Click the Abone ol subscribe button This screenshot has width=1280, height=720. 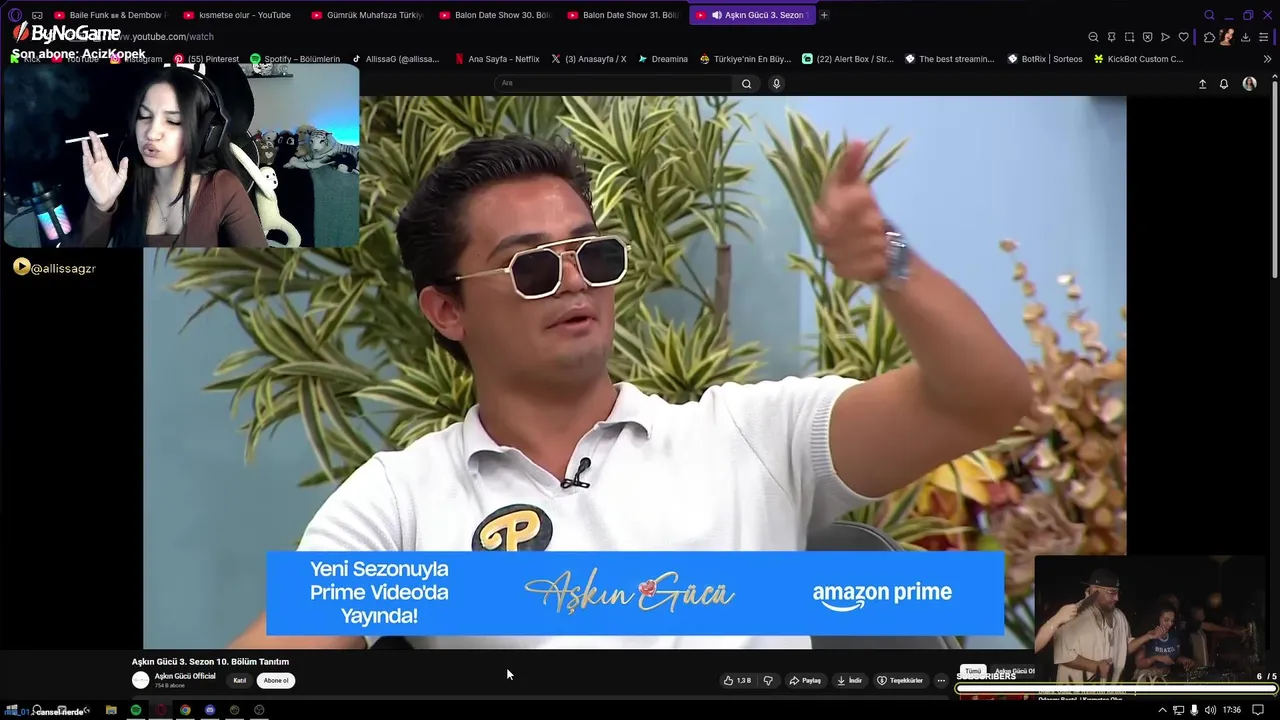[276, 680]
